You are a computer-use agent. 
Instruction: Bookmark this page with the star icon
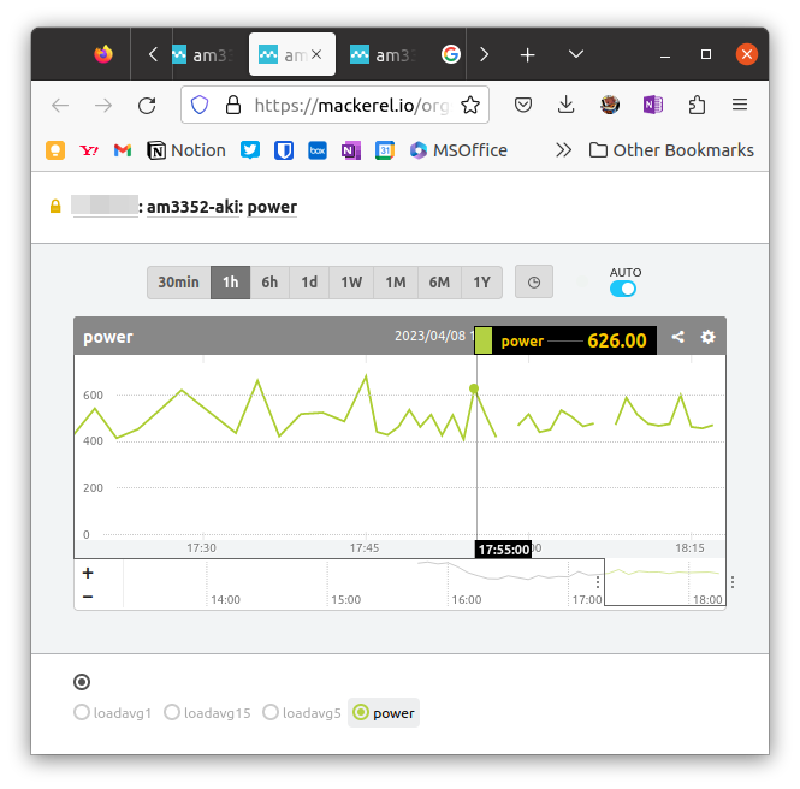tap(471, 105)
